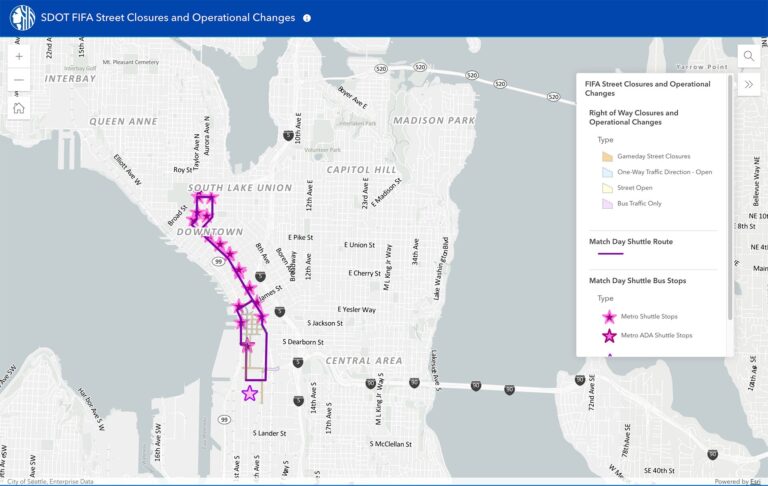Image resolution: width=768 pixels, height=486 pixels.
Task: Click the S Lander St street label
Action: [x=269, y=434]
